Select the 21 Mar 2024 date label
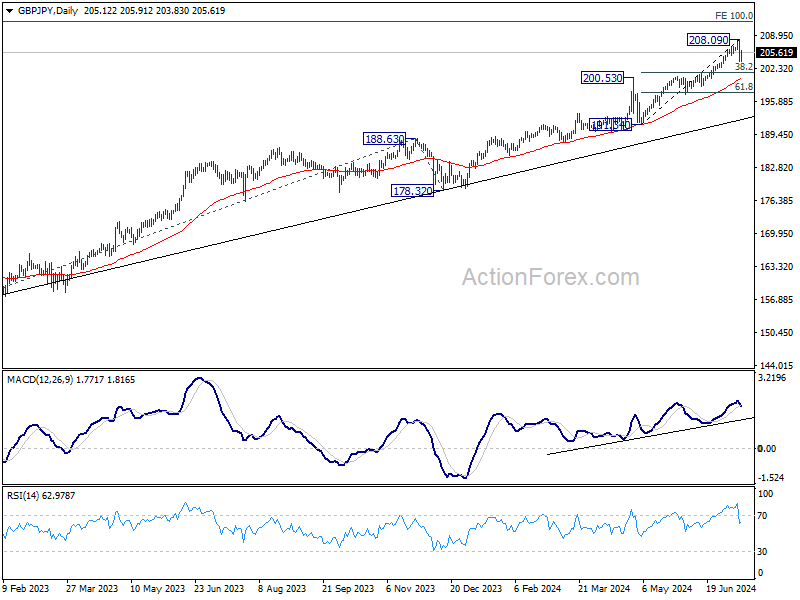 [x=604, y=588]
